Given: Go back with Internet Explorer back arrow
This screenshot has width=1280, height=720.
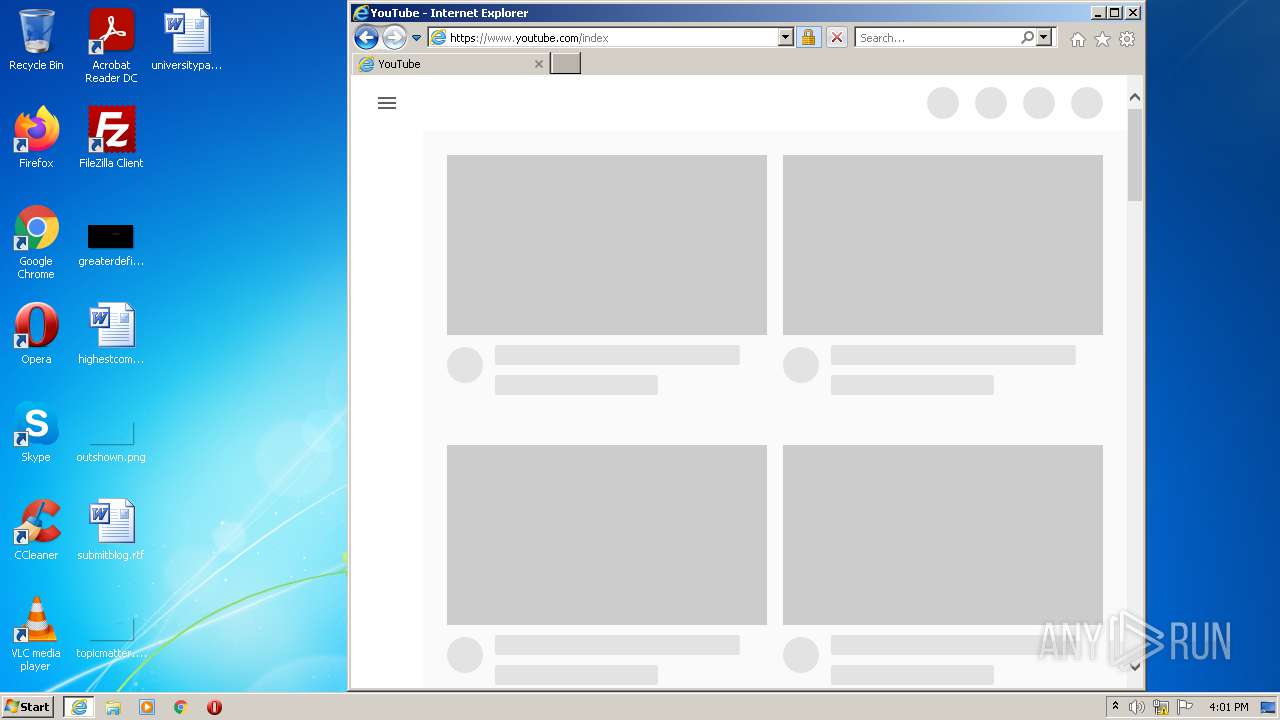Looking at the screenshot, I should (x=366, y=38).
